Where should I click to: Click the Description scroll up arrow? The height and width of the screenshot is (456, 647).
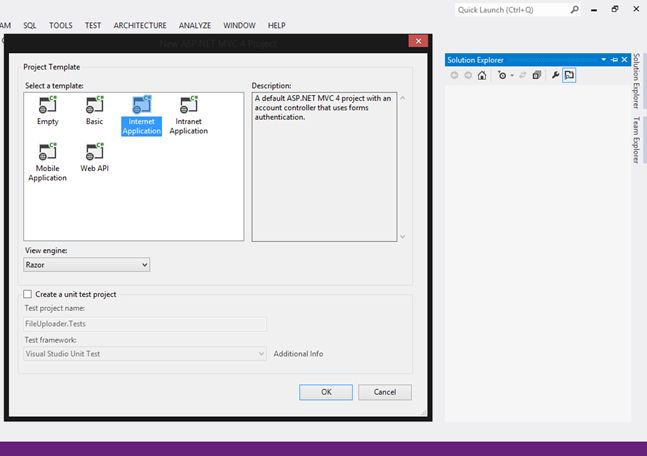click(x=403, y=98)
